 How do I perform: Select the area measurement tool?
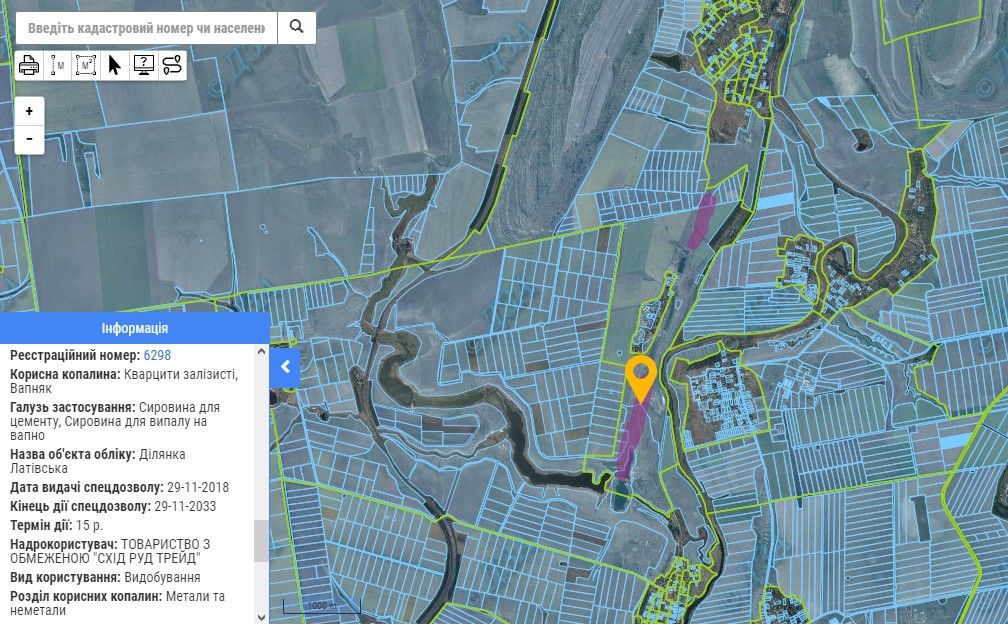point(86,66)
